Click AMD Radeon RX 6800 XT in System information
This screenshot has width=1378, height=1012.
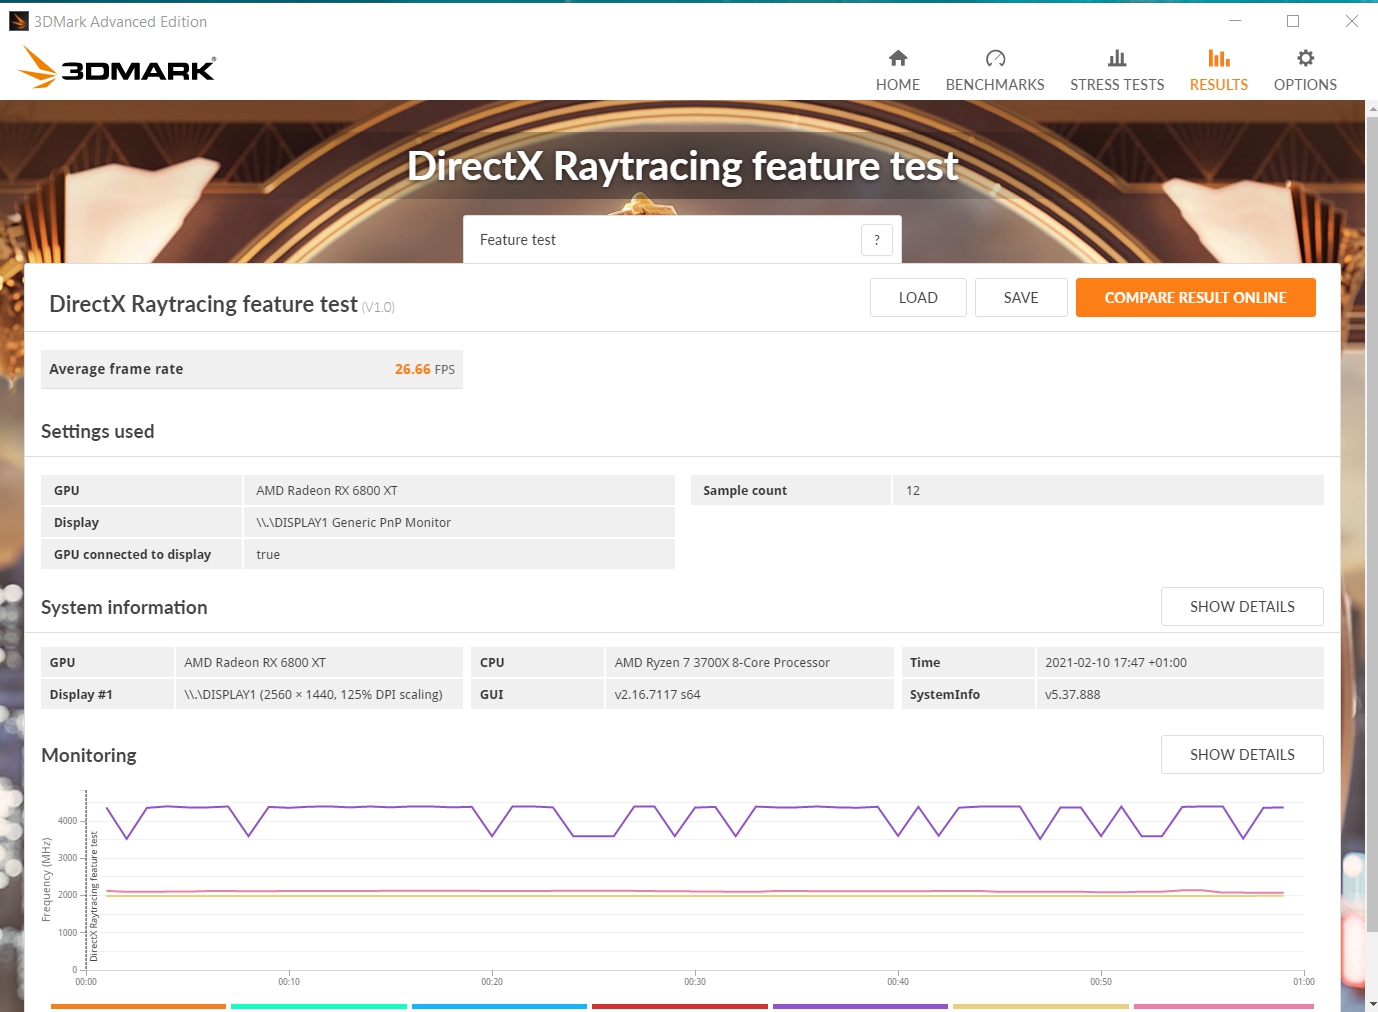(x=255, y=662)
